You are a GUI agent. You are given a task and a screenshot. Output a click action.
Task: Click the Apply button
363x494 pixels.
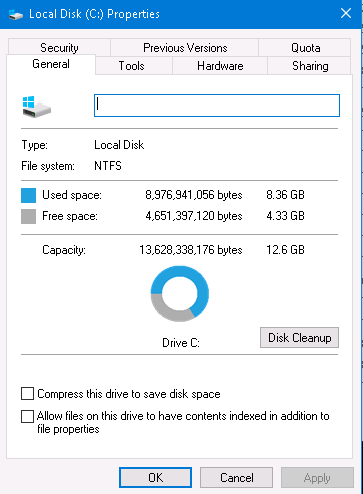(317, 478)
